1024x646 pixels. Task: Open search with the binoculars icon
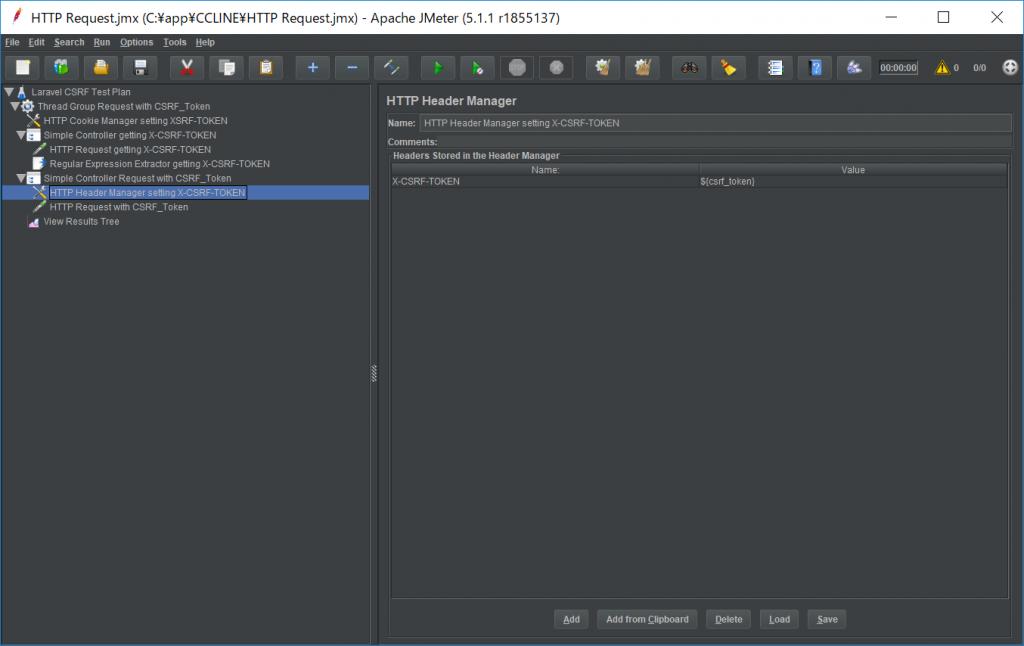[689, 68]
